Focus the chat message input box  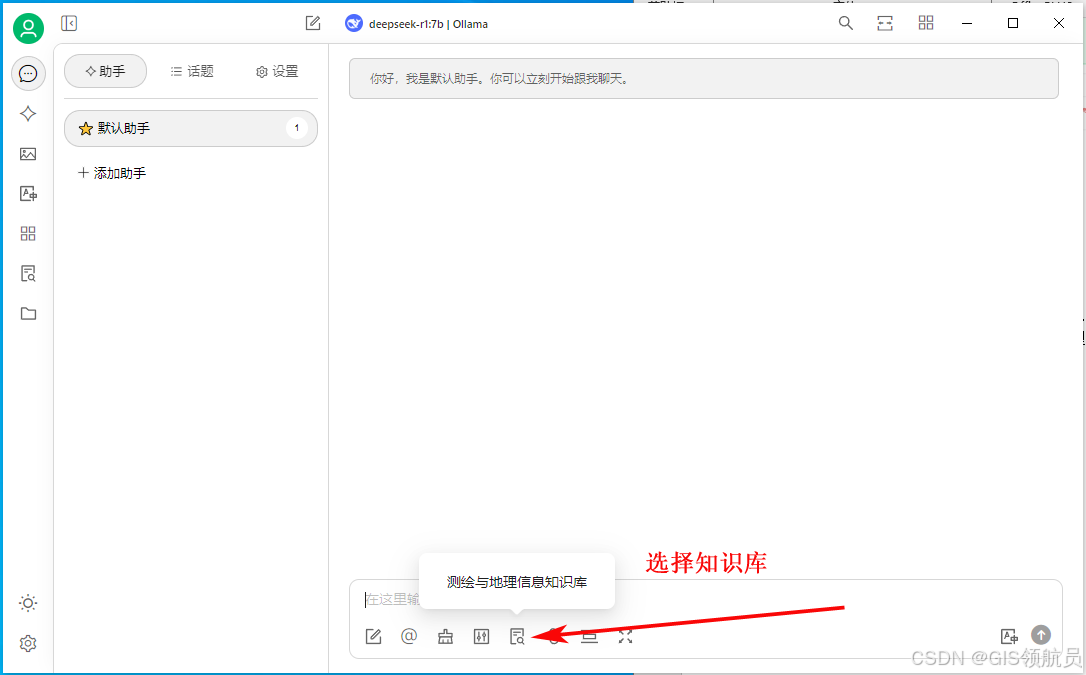click(705, 600)
